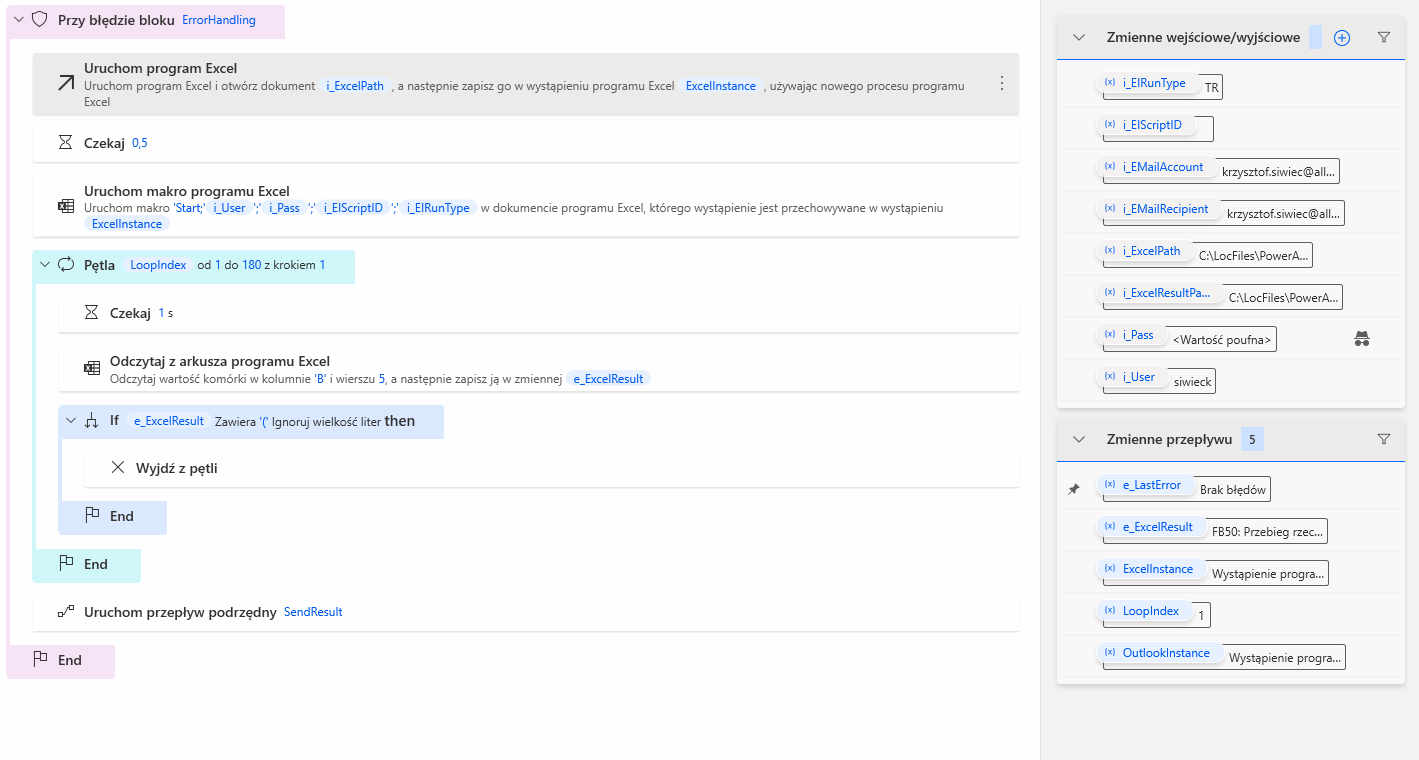
Task: Click the Wyjdź z pętli X icon
Action: [x=118, y=468]
